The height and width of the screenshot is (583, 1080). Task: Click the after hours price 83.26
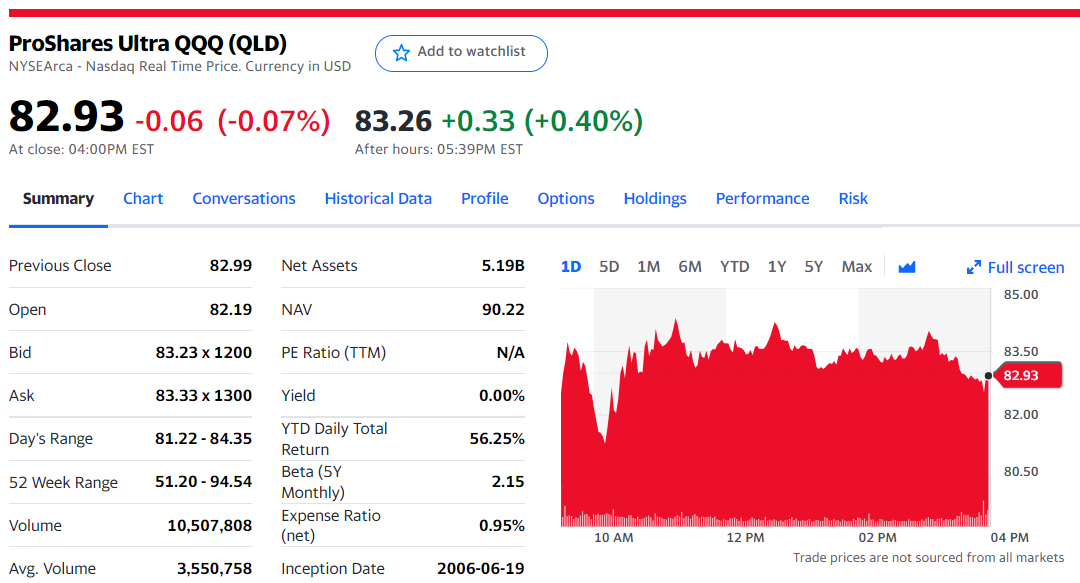point(393,121)
